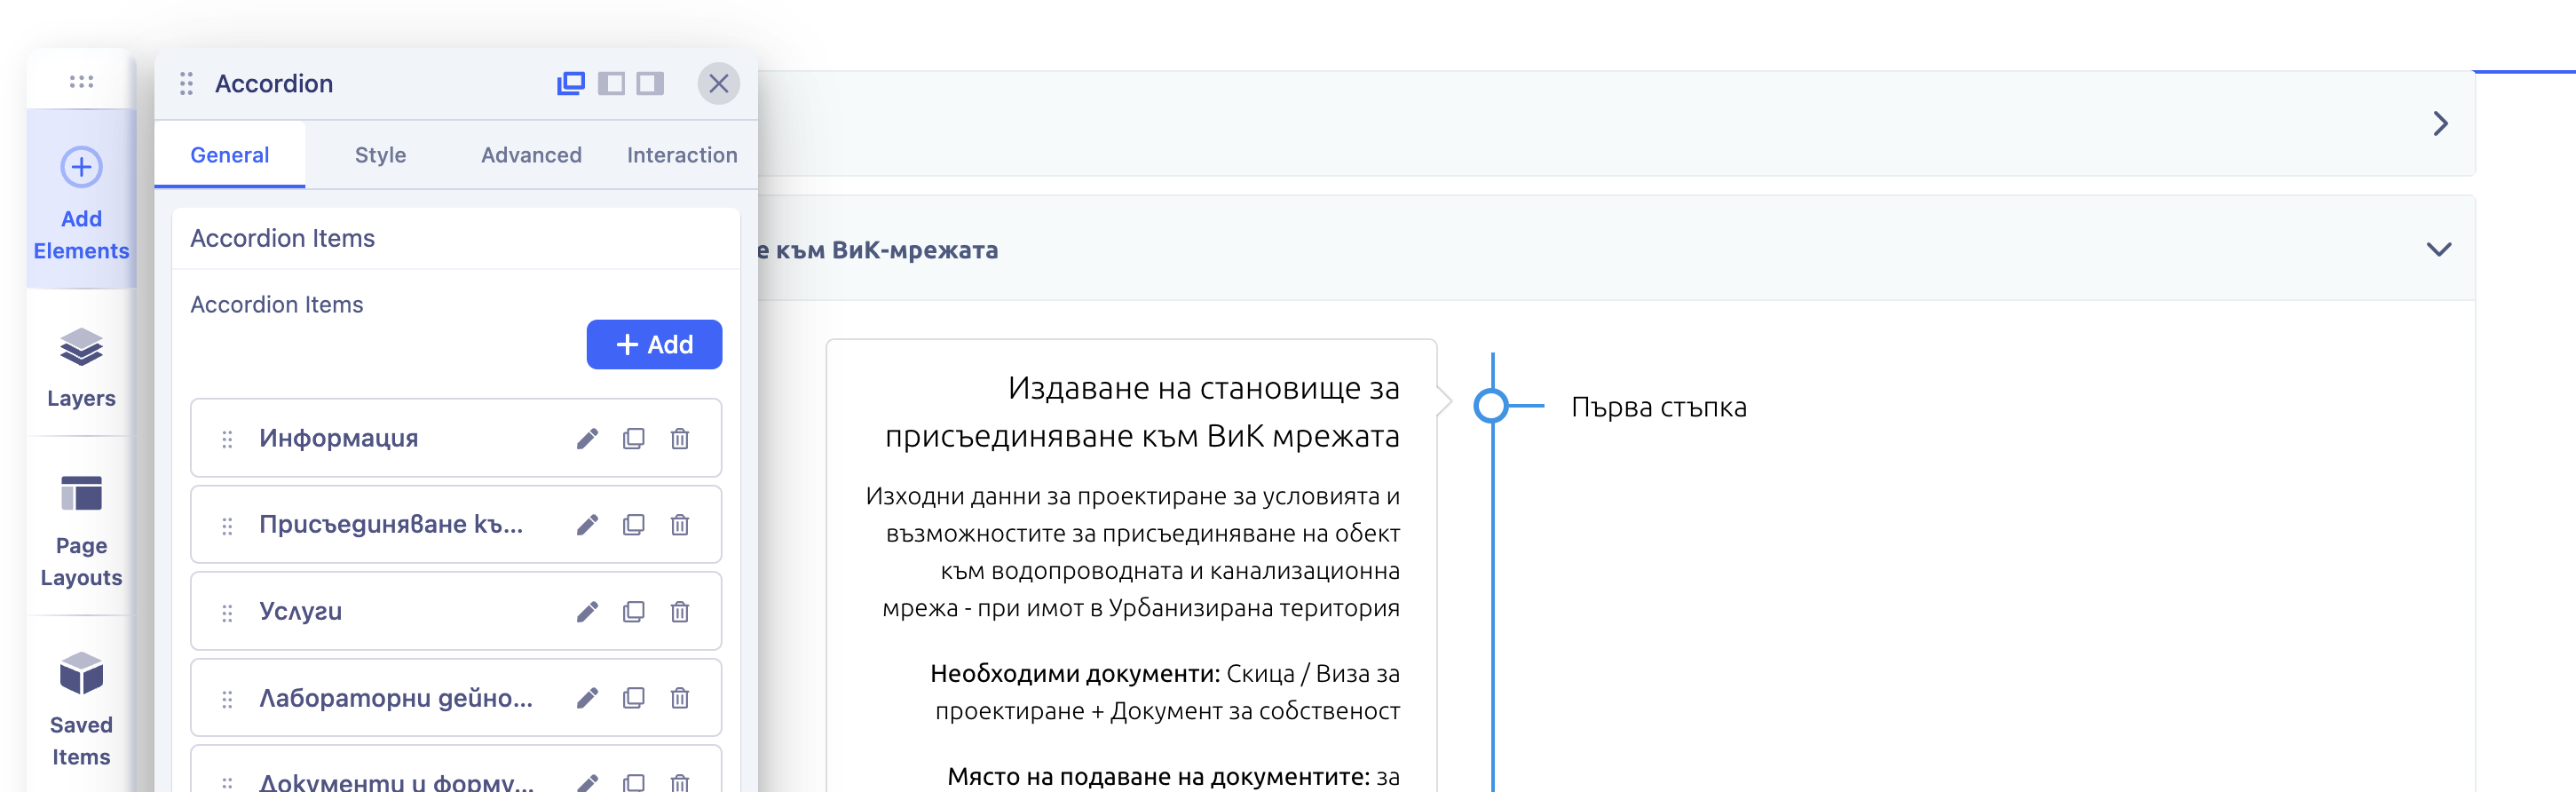This screenshot has width=2576, height=792.
Task: Click the Accordion Items section header
Action: click(456, 238)
